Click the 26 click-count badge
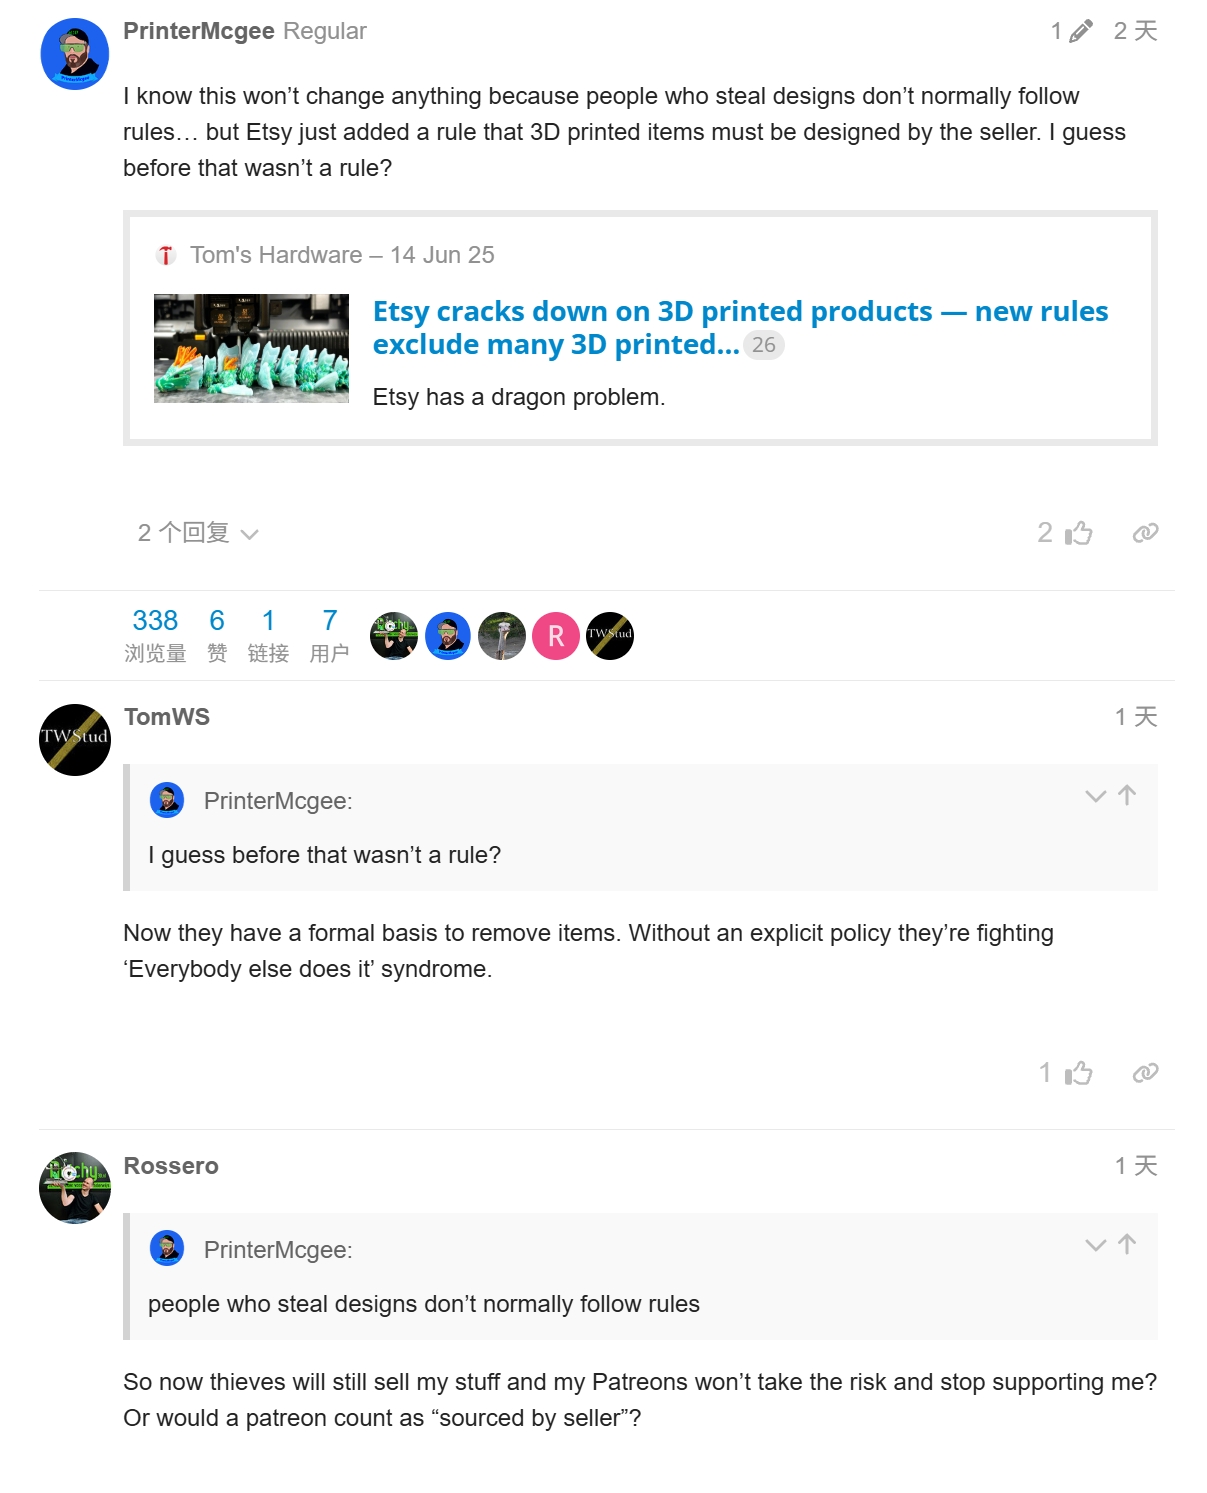This screenshot has width=1207, height=1493. tap(764, 345)
